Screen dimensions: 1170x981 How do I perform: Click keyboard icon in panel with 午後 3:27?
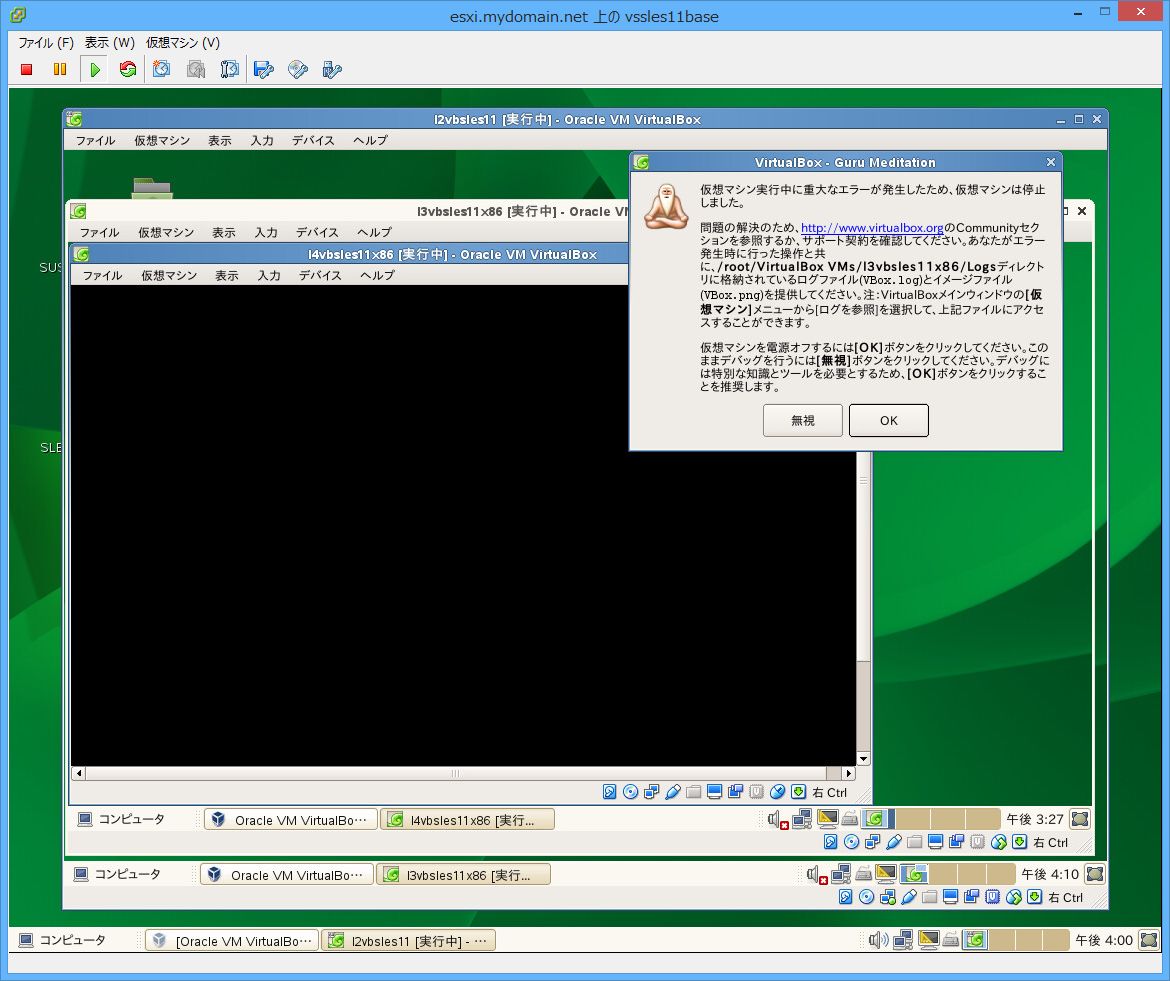849,820
